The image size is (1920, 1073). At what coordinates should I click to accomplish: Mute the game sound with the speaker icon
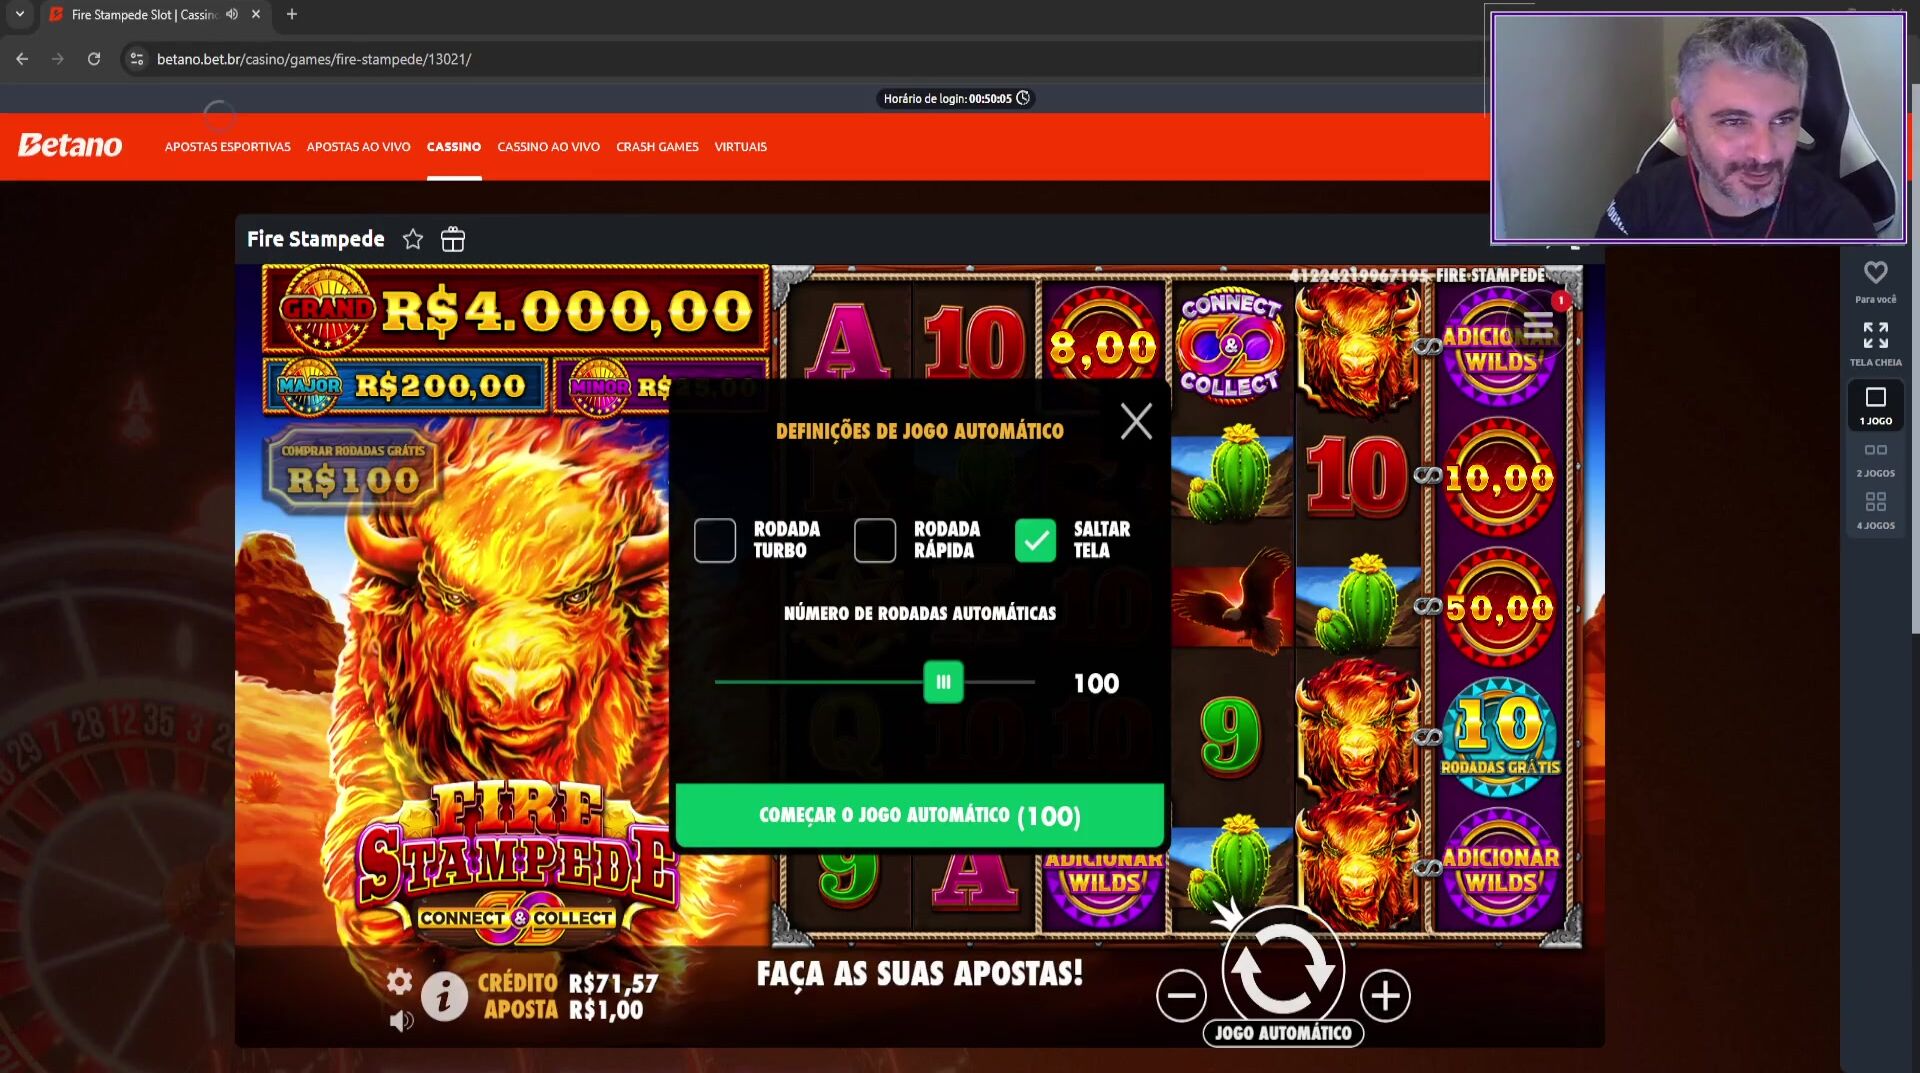pyautogui.click(x=401, y=1021)
